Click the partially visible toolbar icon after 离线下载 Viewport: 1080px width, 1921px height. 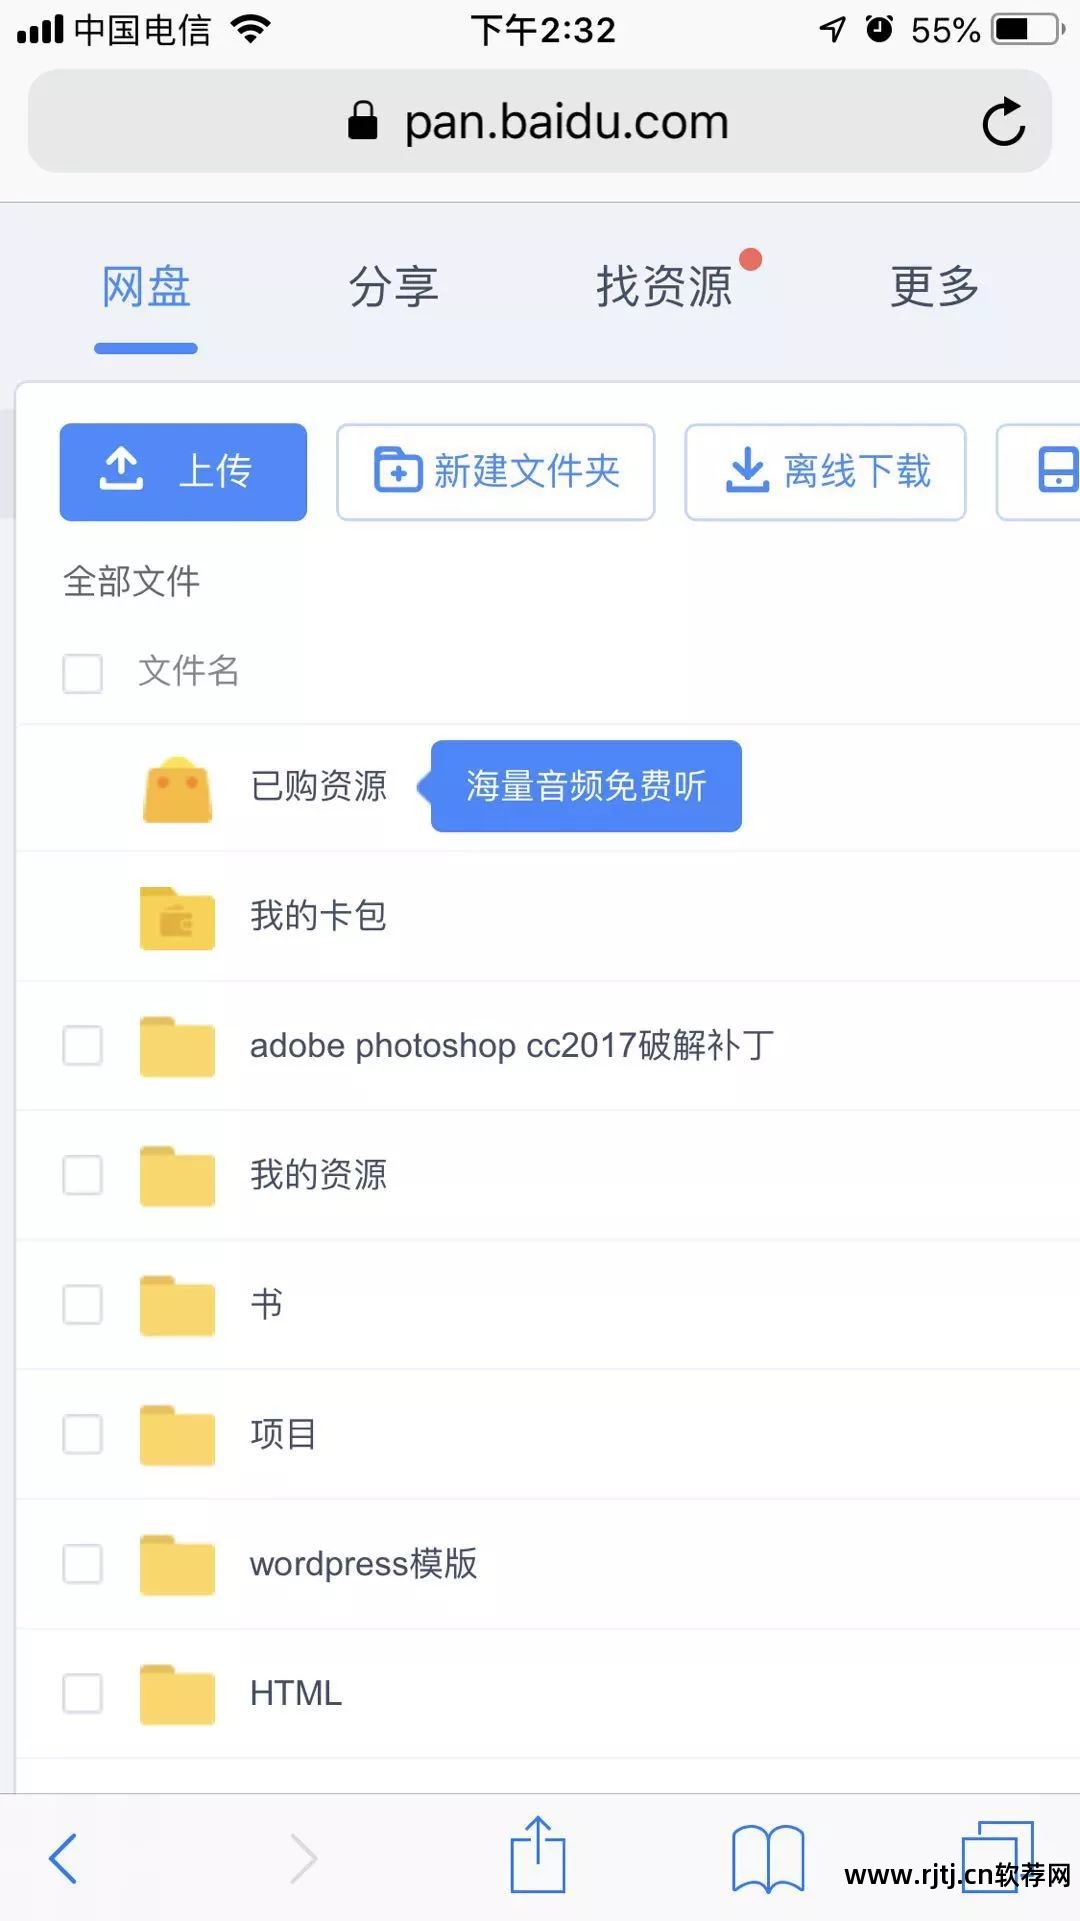pyautogui.click(x=1050, y=471)
